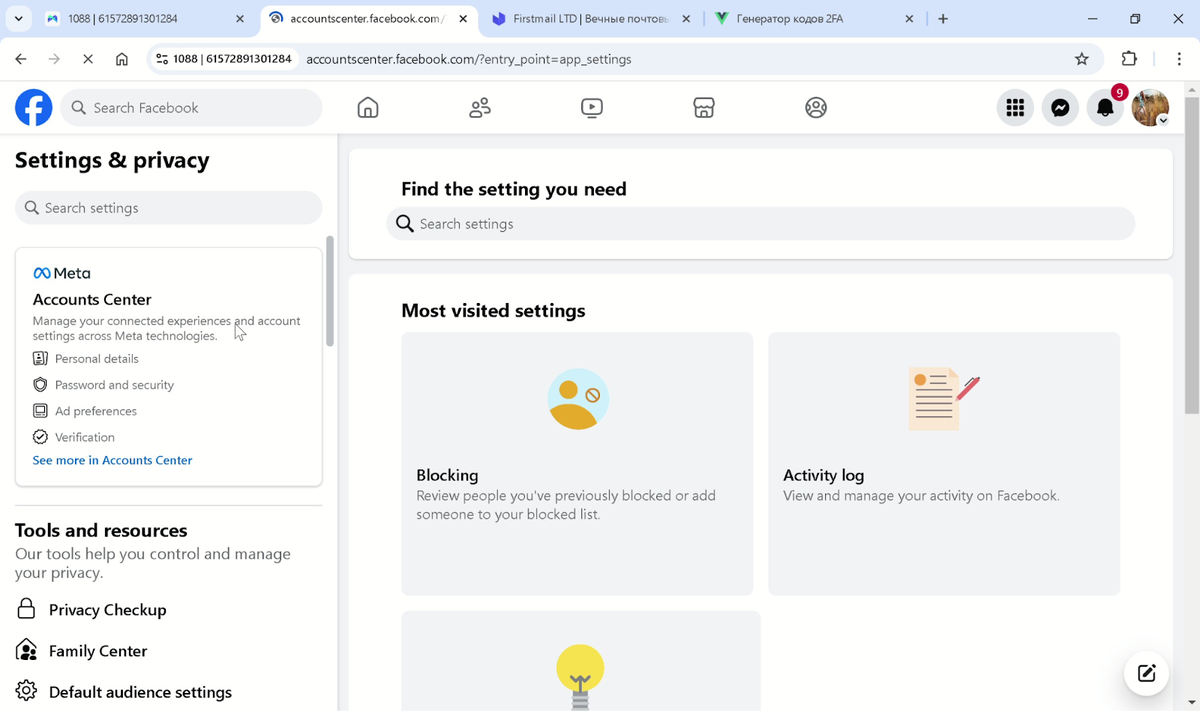This screenshot has width=1200, height=711.
Task: Click the Password and security shield icon
Action: tap(40, 384)
